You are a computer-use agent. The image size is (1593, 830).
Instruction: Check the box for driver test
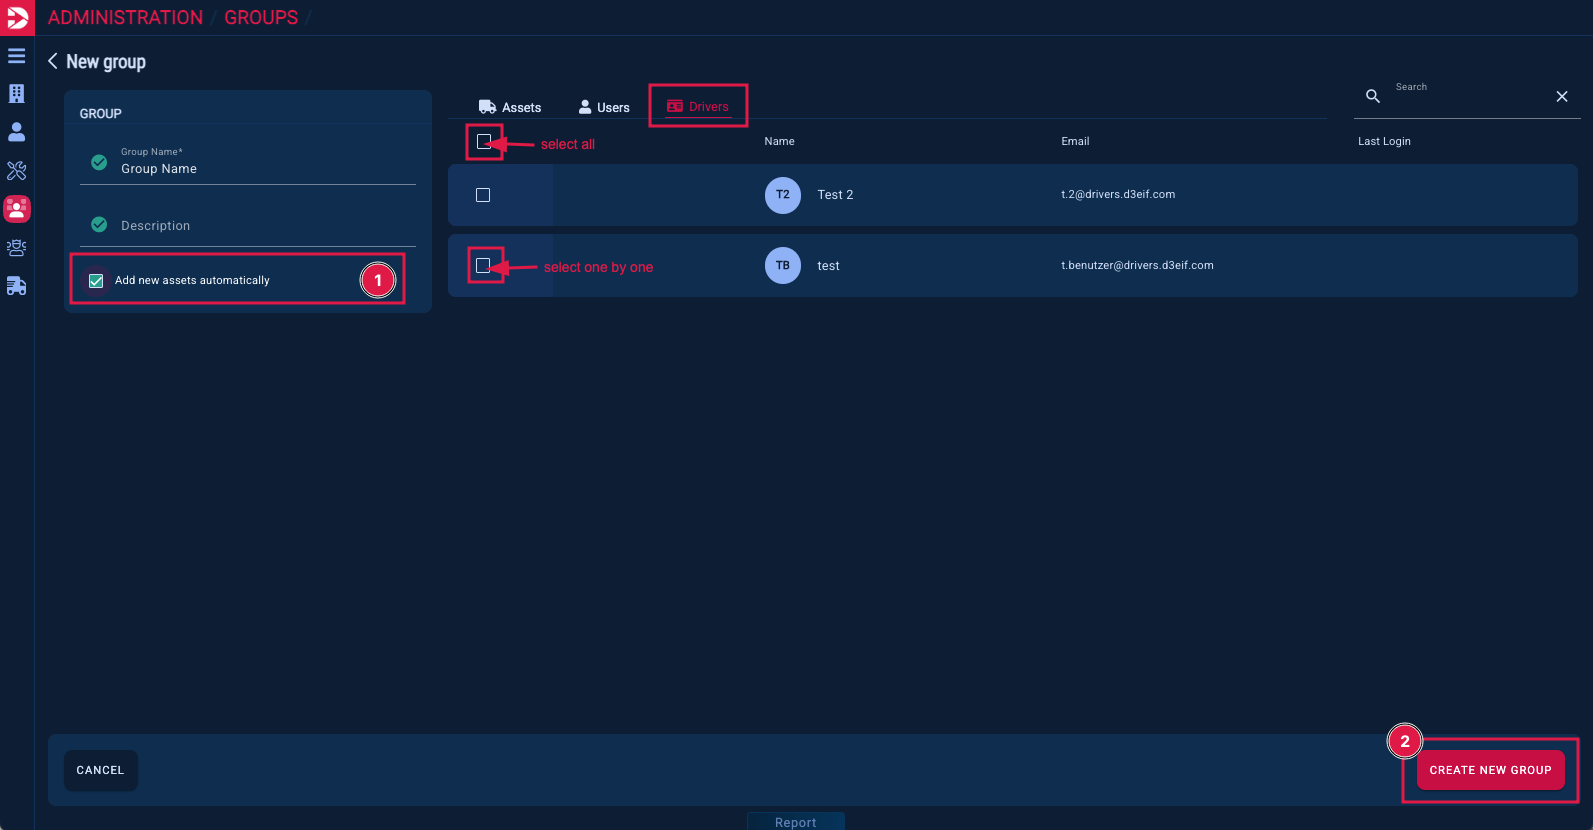(x=483, y=266)
